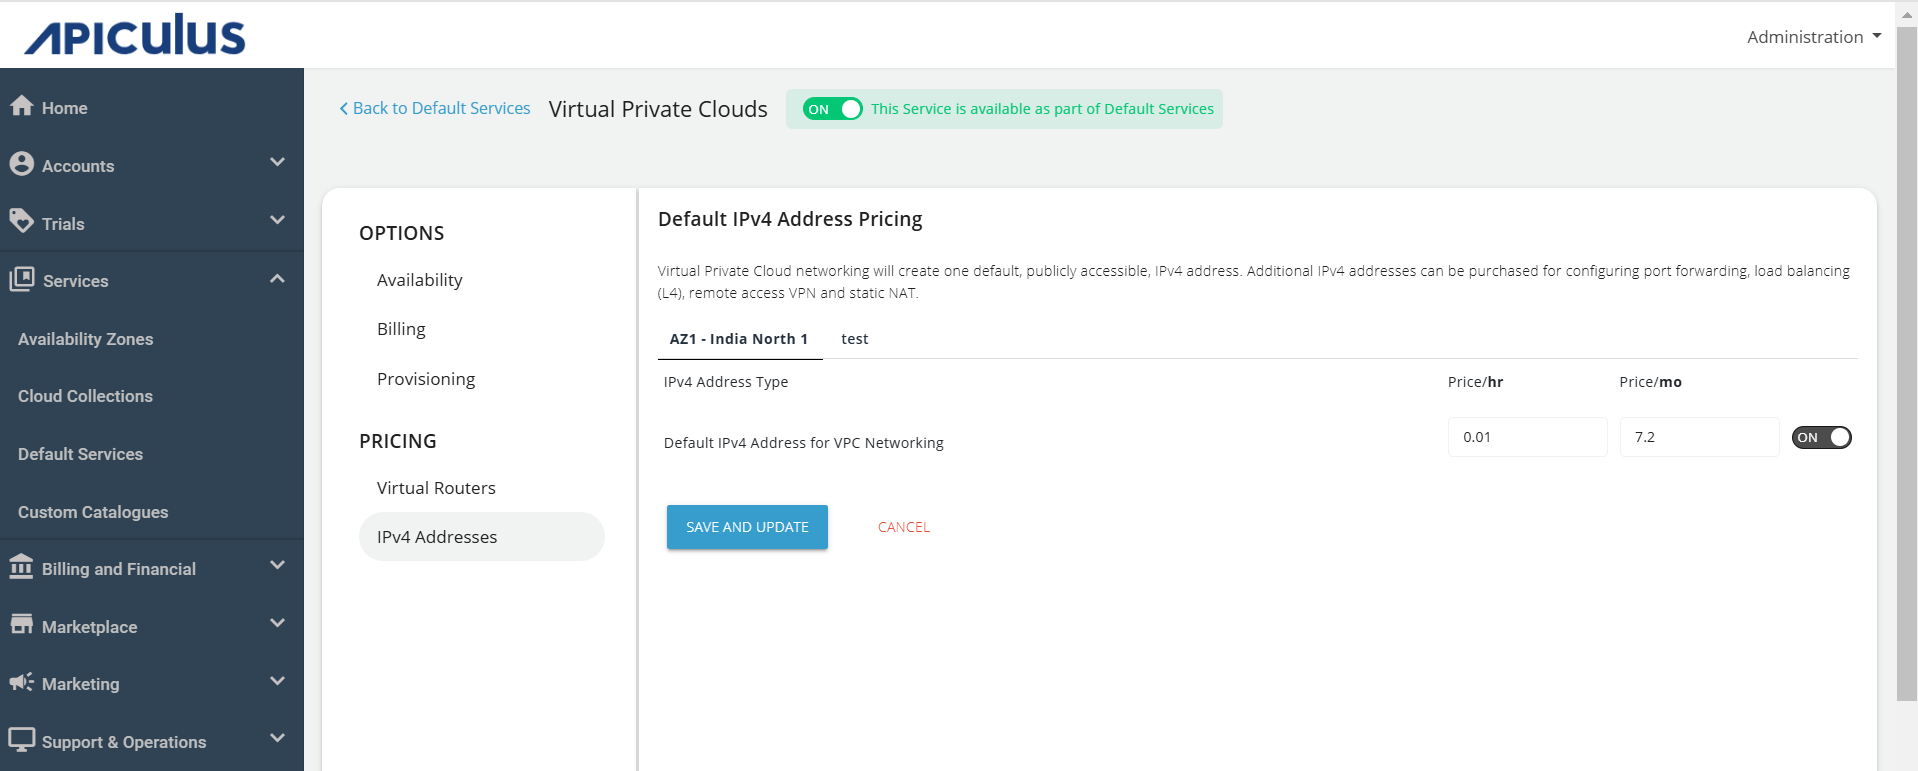
Task: Click the Accounts sidebar icon
Action: [22, 164]
